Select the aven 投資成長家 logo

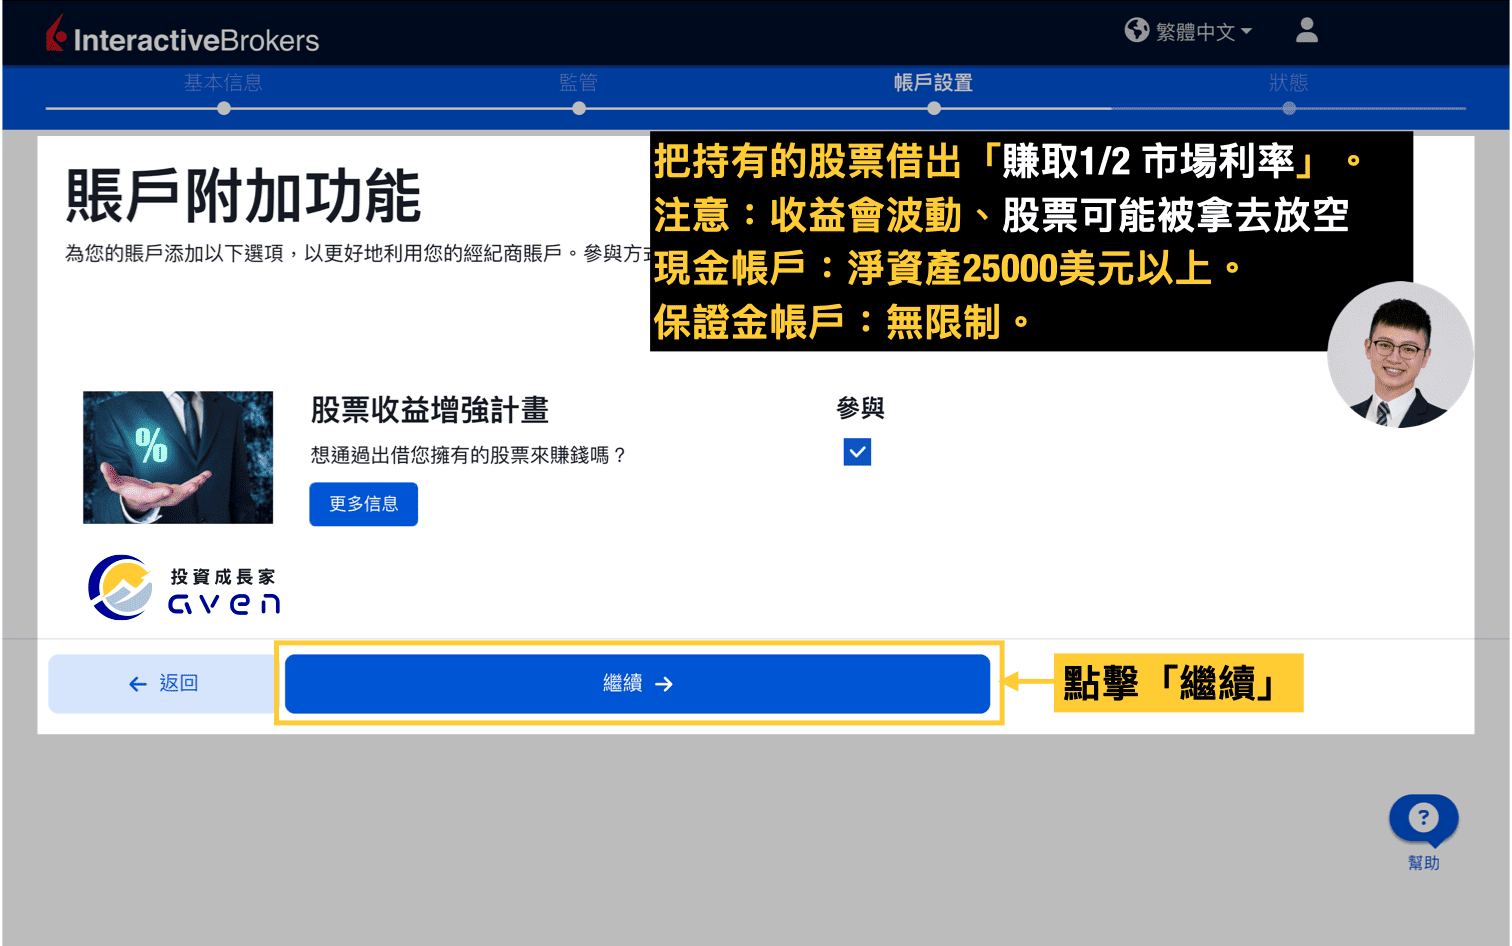(184, 586)
